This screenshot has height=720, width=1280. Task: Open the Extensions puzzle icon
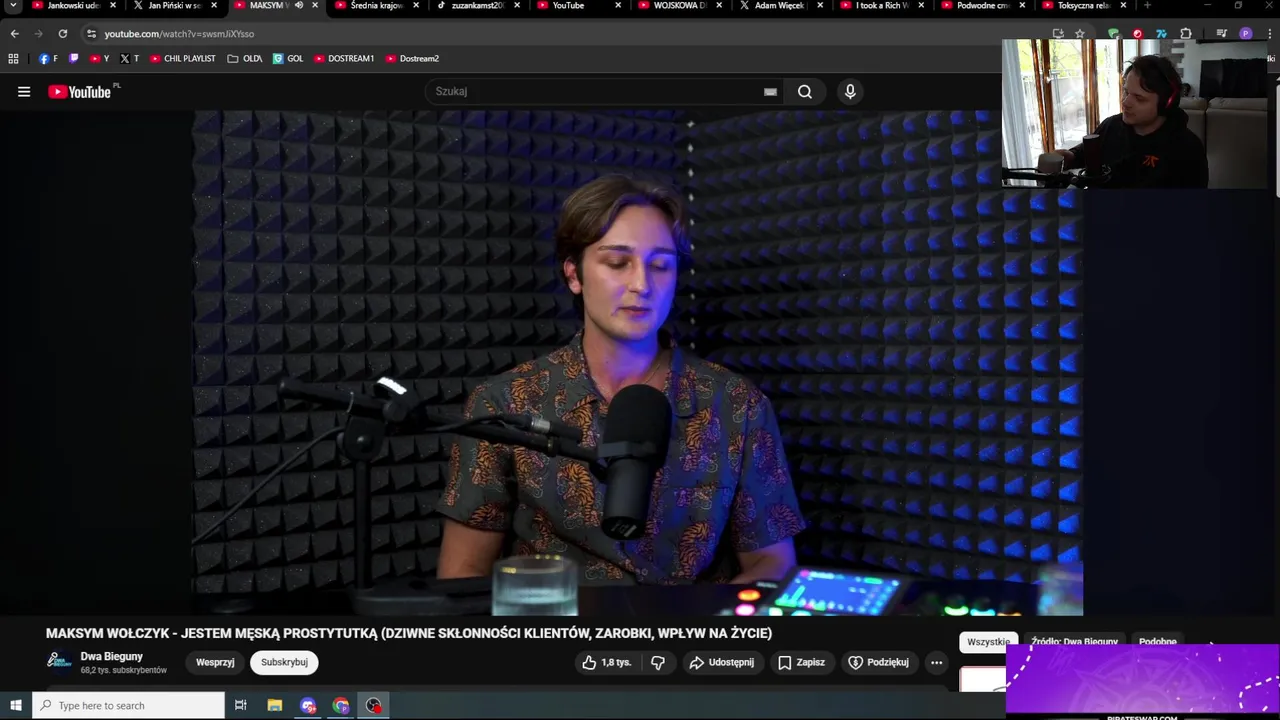coord(1186,33)
